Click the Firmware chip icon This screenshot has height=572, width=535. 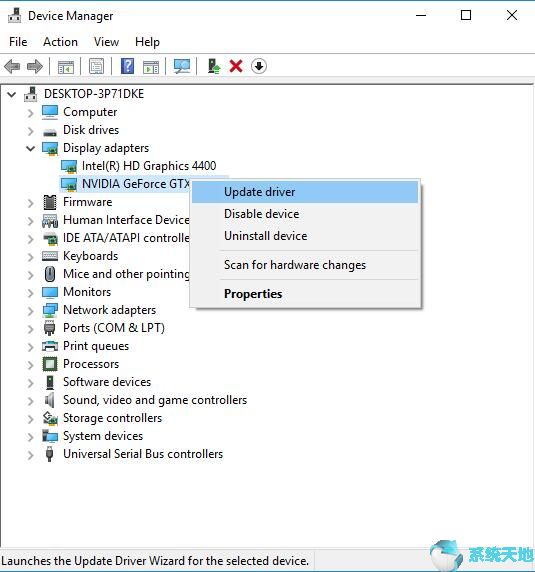(50, 202)
